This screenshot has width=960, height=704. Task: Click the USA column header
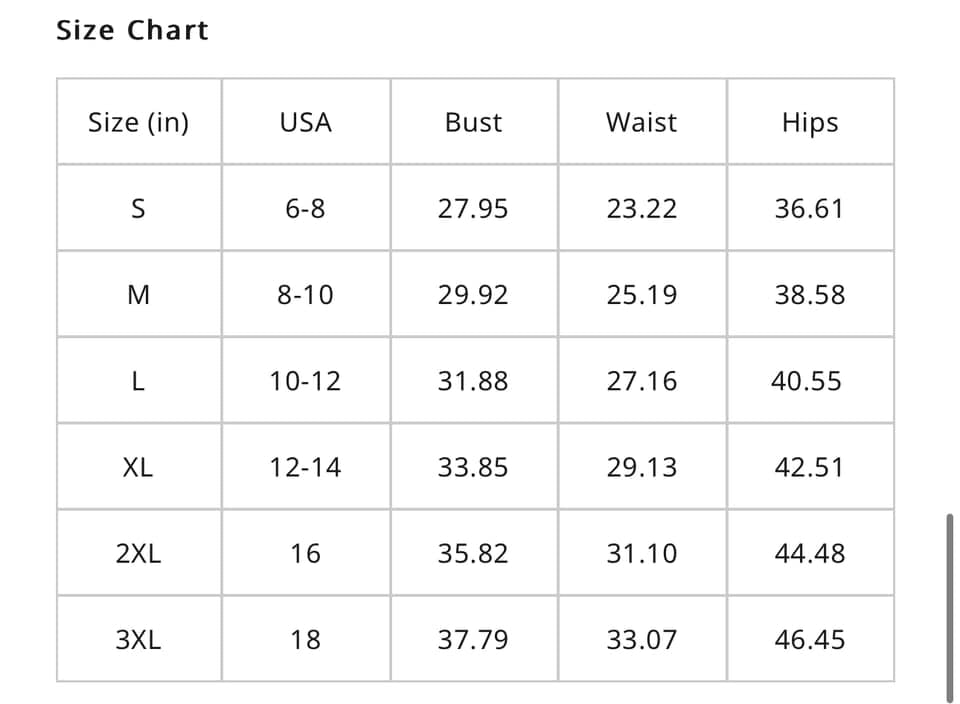[x=306, y=122]
